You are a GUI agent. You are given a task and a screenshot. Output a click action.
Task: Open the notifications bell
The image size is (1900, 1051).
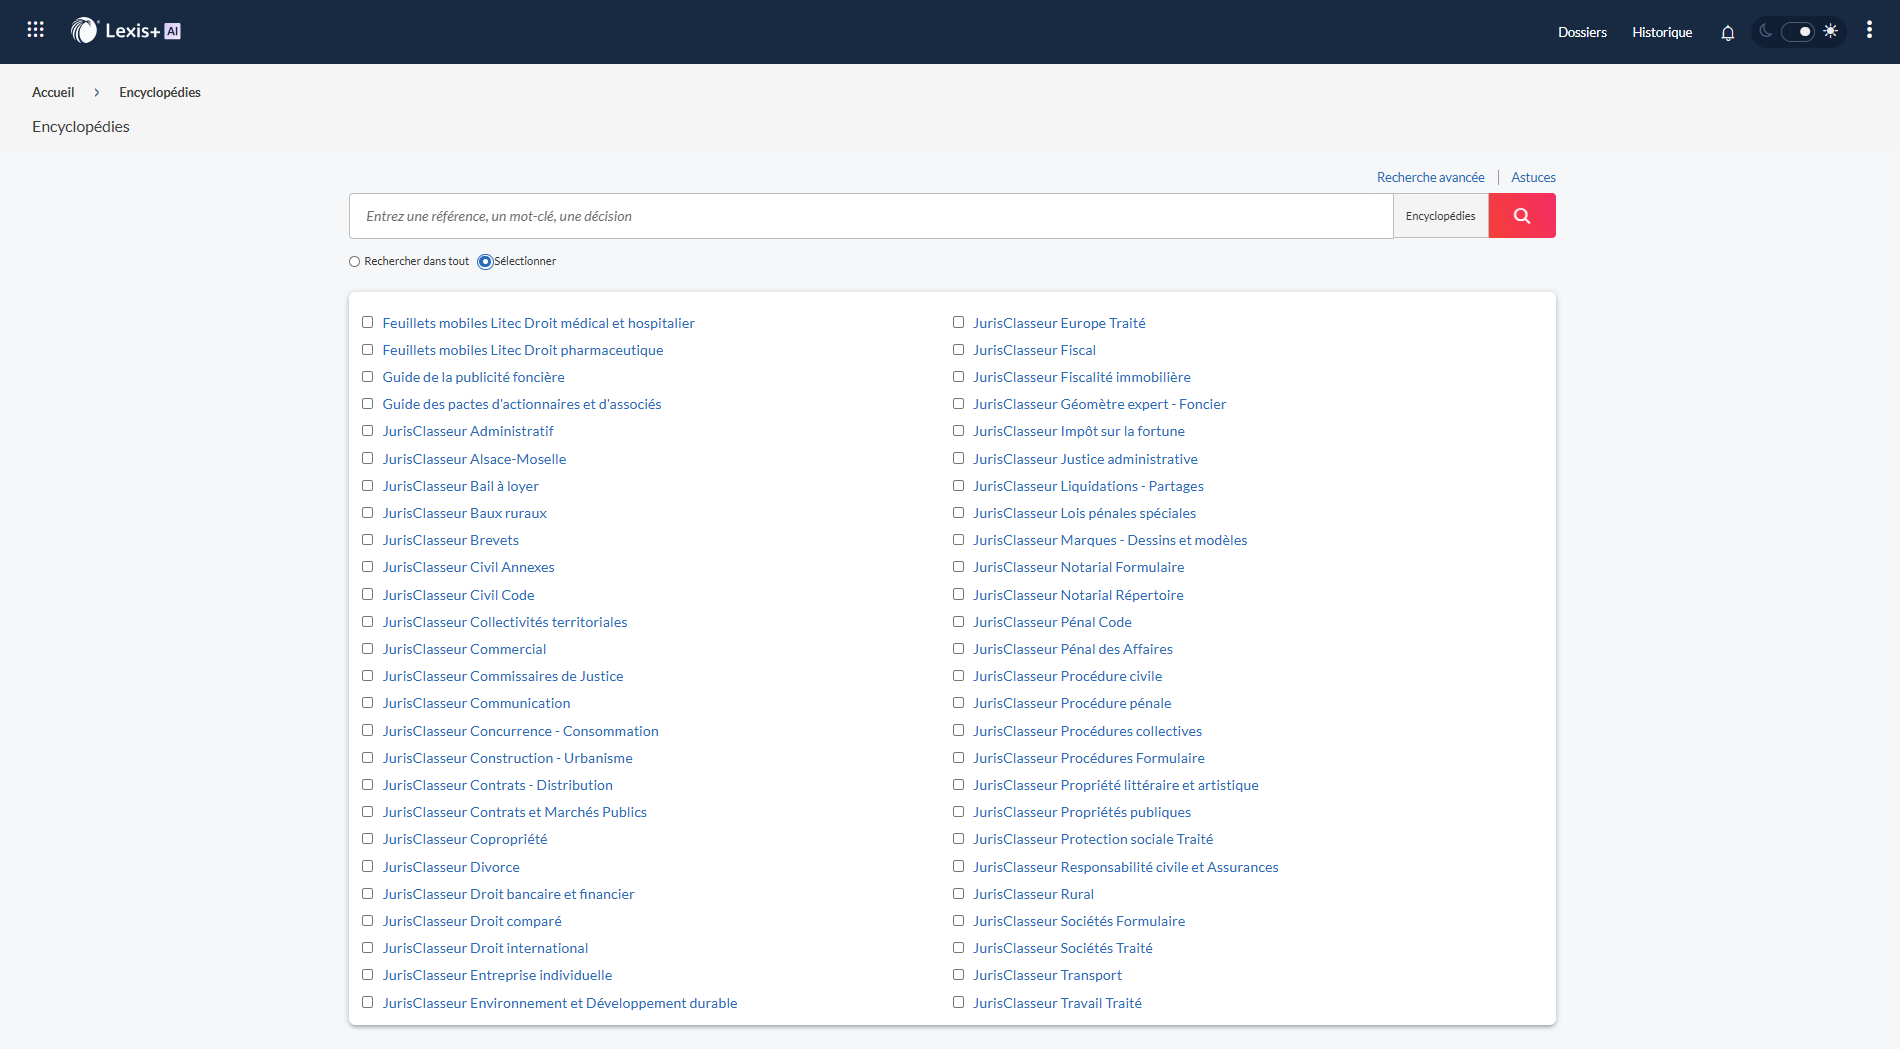tap(1727, 33)
